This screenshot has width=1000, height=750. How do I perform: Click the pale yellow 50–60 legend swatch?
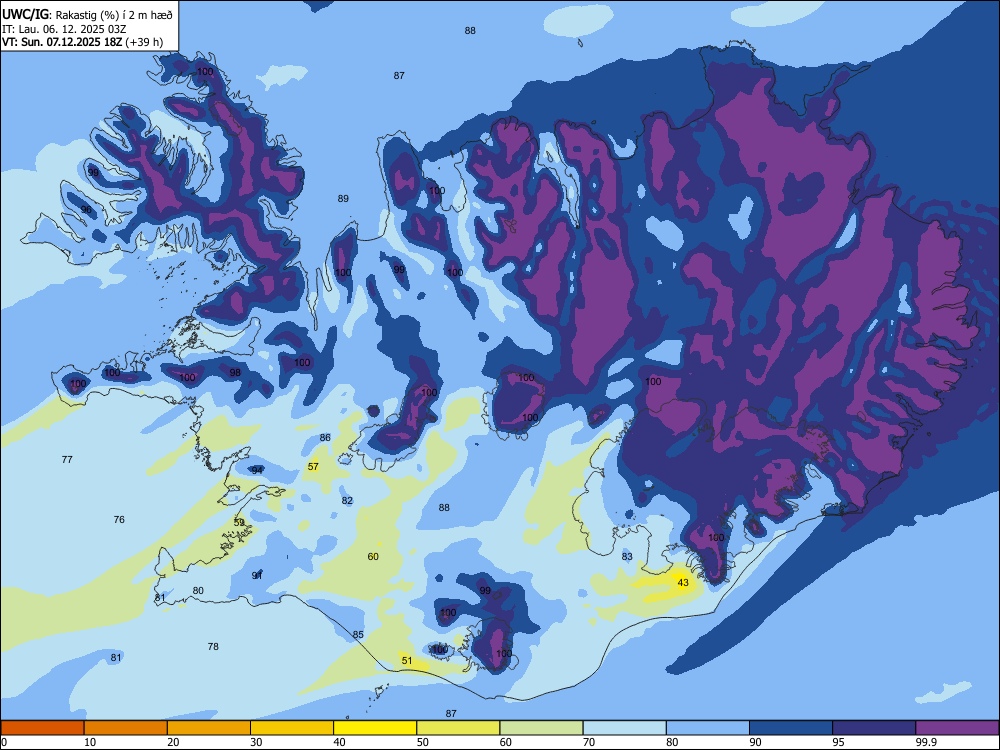tap(458, 728)
